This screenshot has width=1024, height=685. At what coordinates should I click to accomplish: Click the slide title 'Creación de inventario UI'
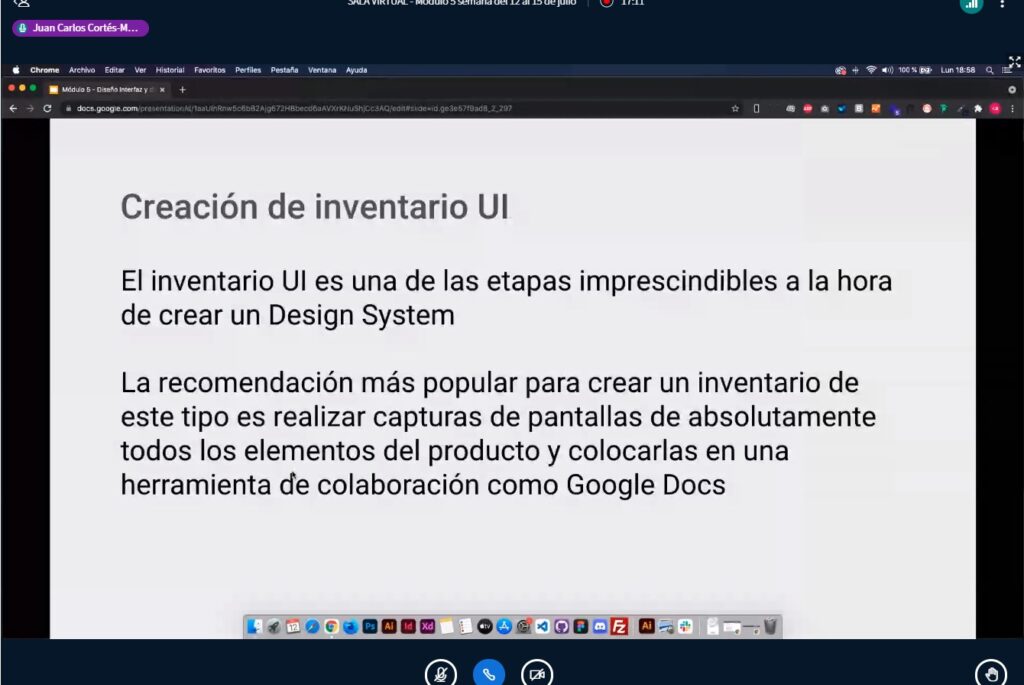(314, 207)
